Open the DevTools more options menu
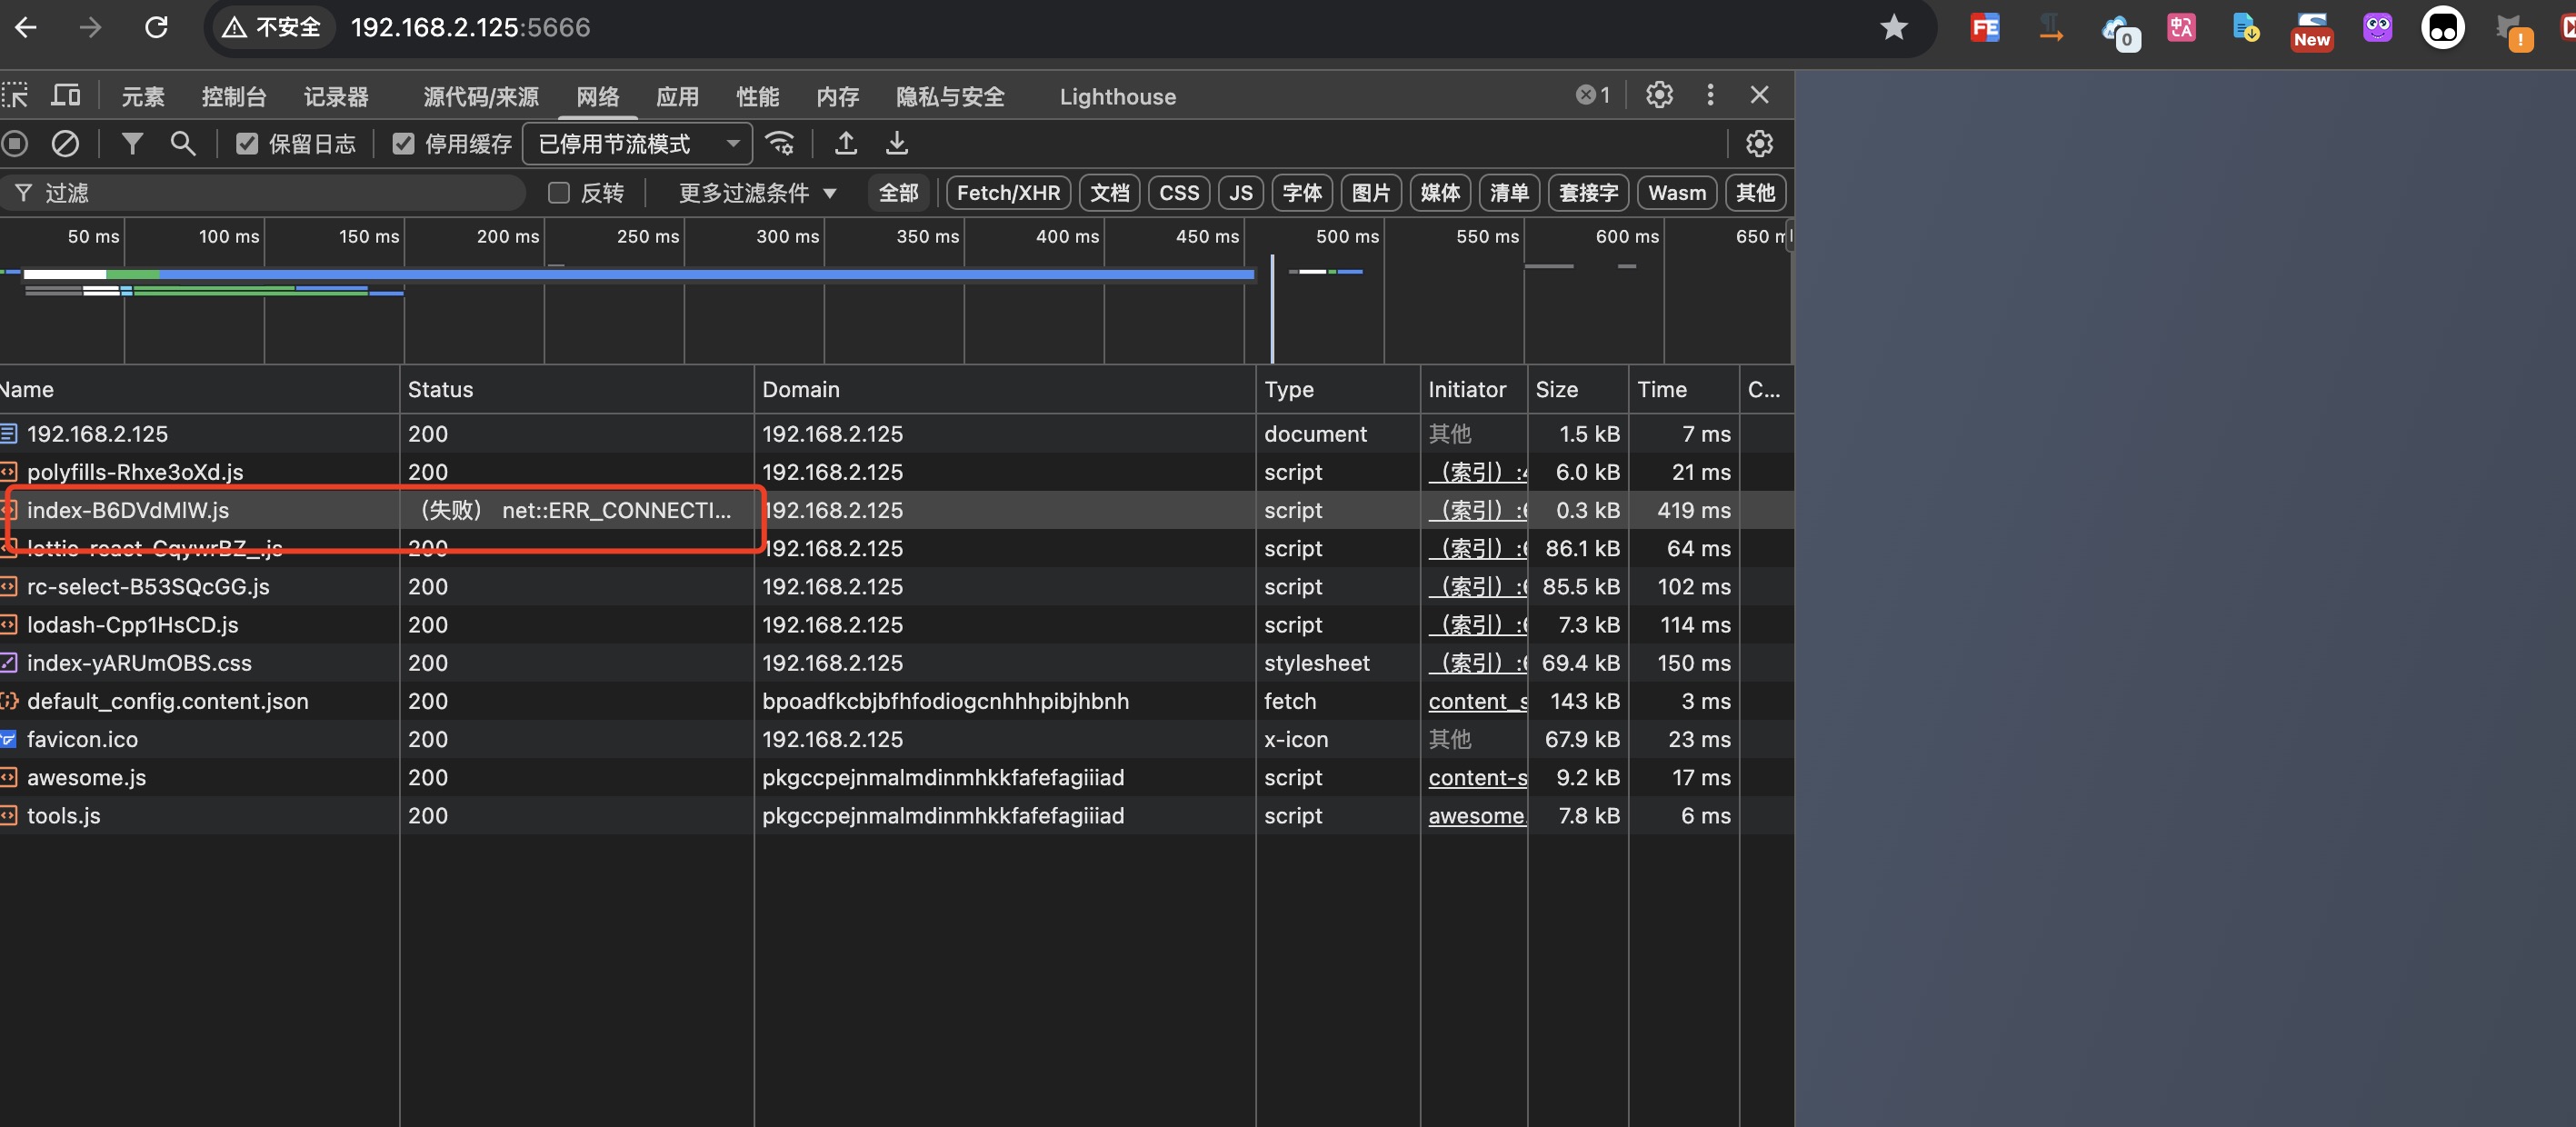 tap(1710, 95)
